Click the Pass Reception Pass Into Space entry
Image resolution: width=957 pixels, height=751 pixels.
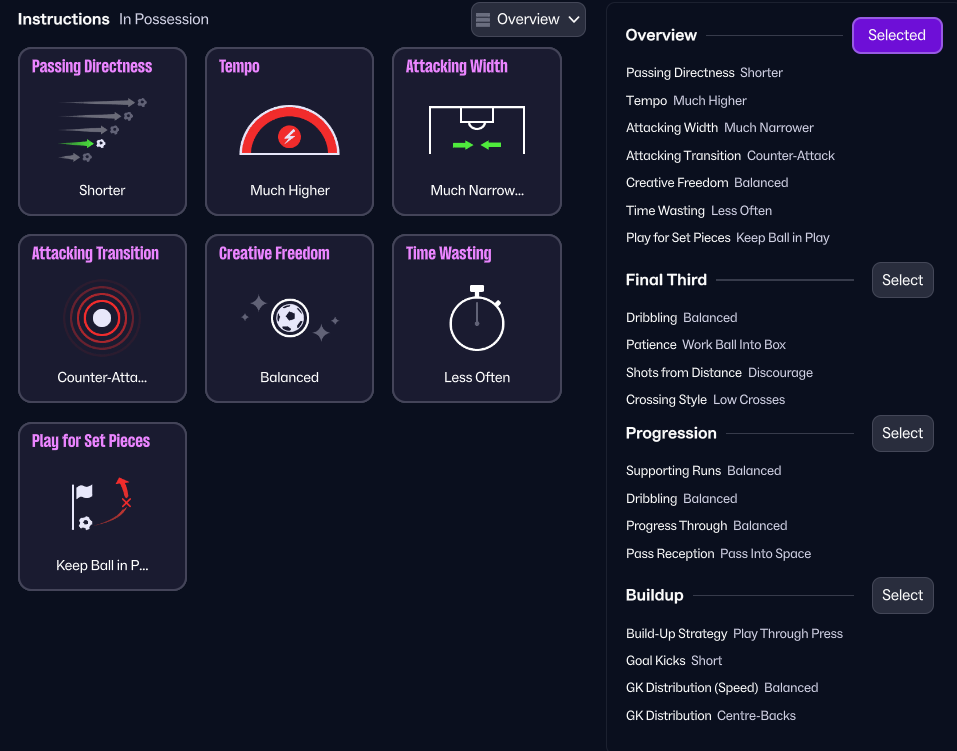(718, 554)
